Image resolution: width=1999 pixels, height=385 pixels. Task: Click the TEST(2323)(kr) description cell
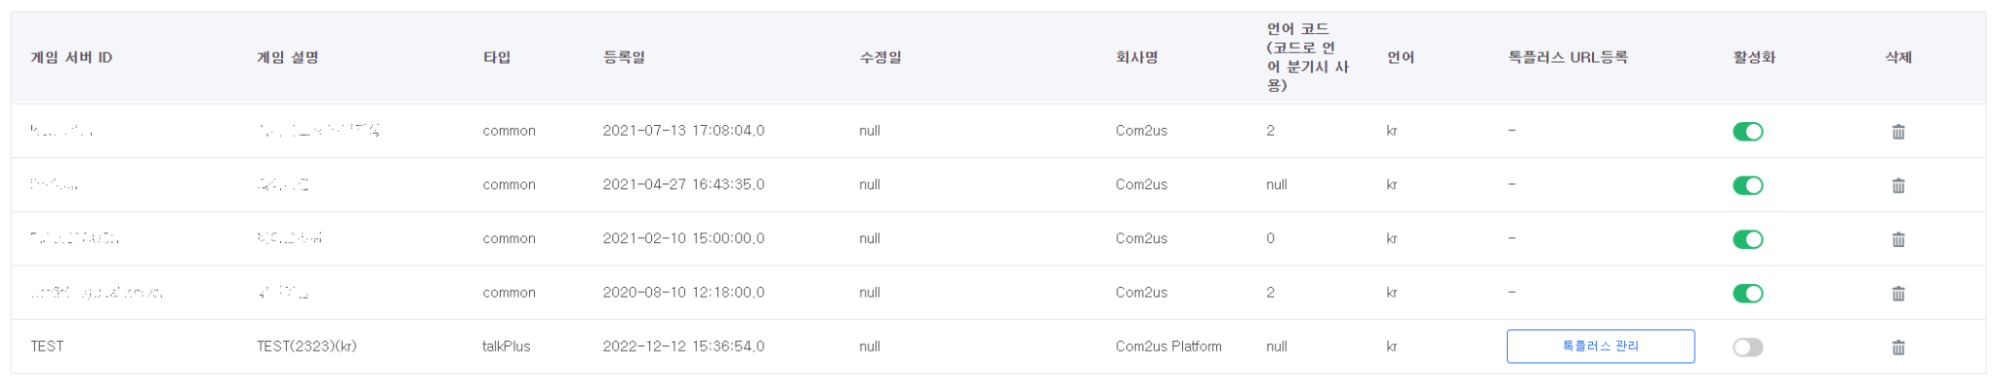pyautogui.click(x=306, y=346)
